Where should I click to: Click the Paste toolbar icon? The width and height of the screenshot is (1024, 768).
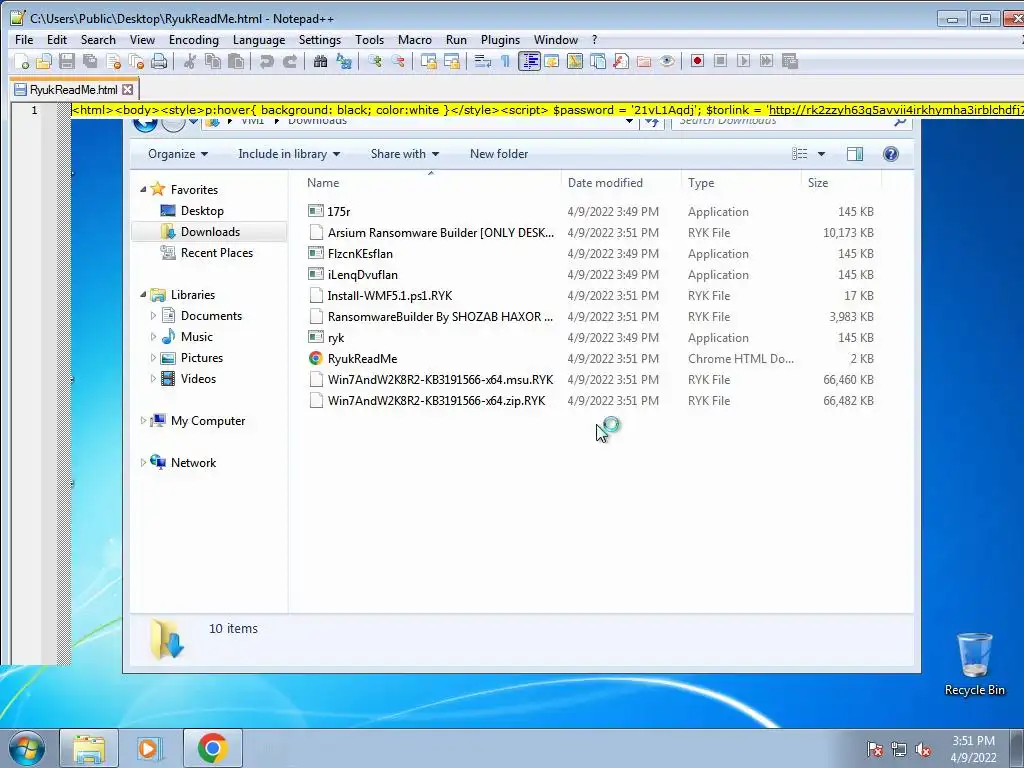click(x=236, y=61)
